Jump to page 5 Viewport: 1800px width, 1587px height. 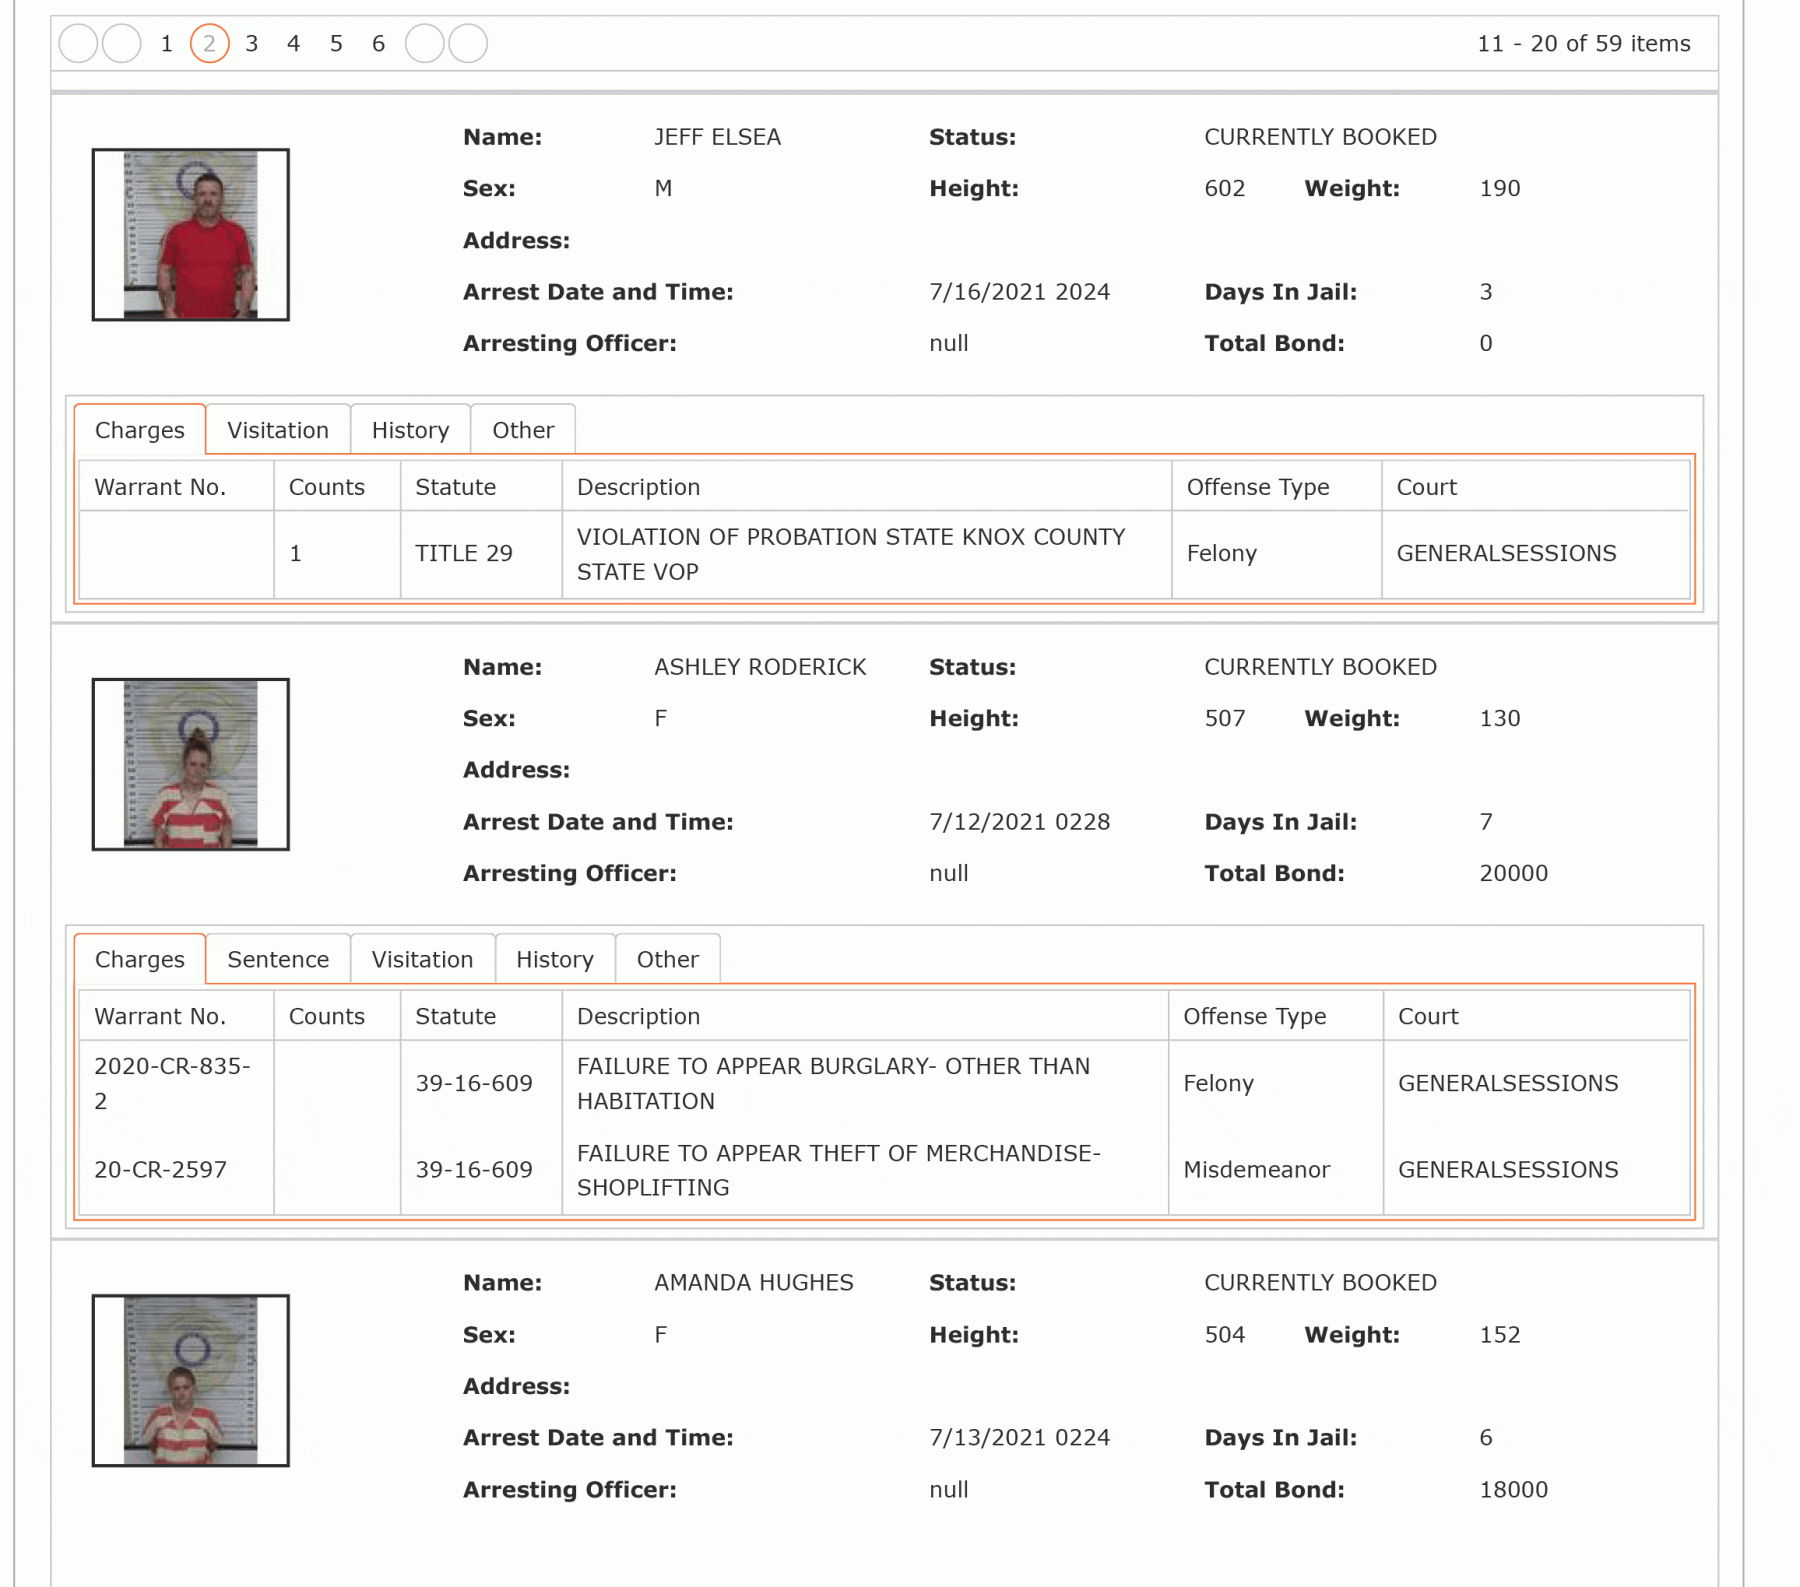pyautogui.click(x=336, y=44)
